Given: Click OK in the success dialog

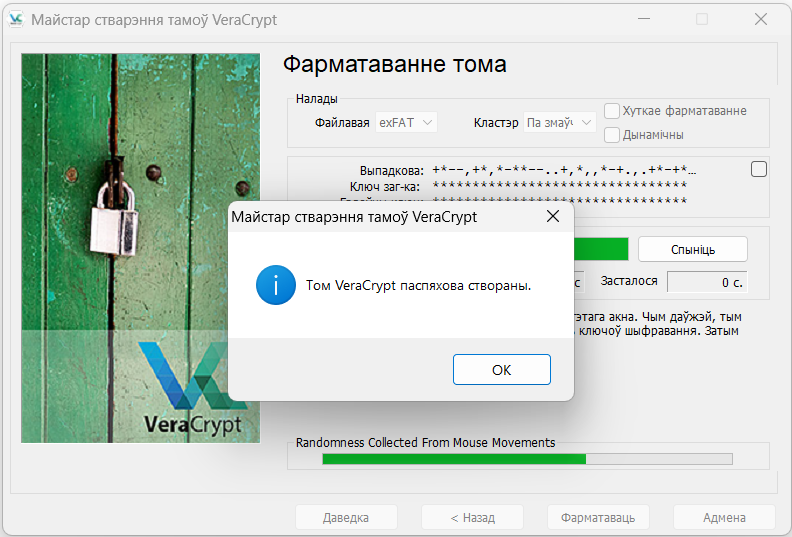Looking at the screenshot, I should (x=502, y=369).
